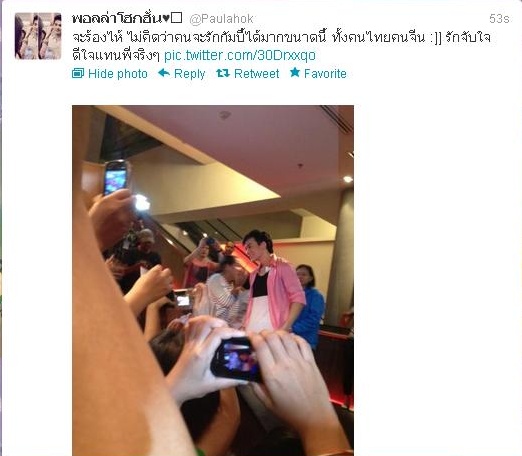
Task: Click the Hide photo image icon
Action: pyautogui.click(x=78, y=73)
